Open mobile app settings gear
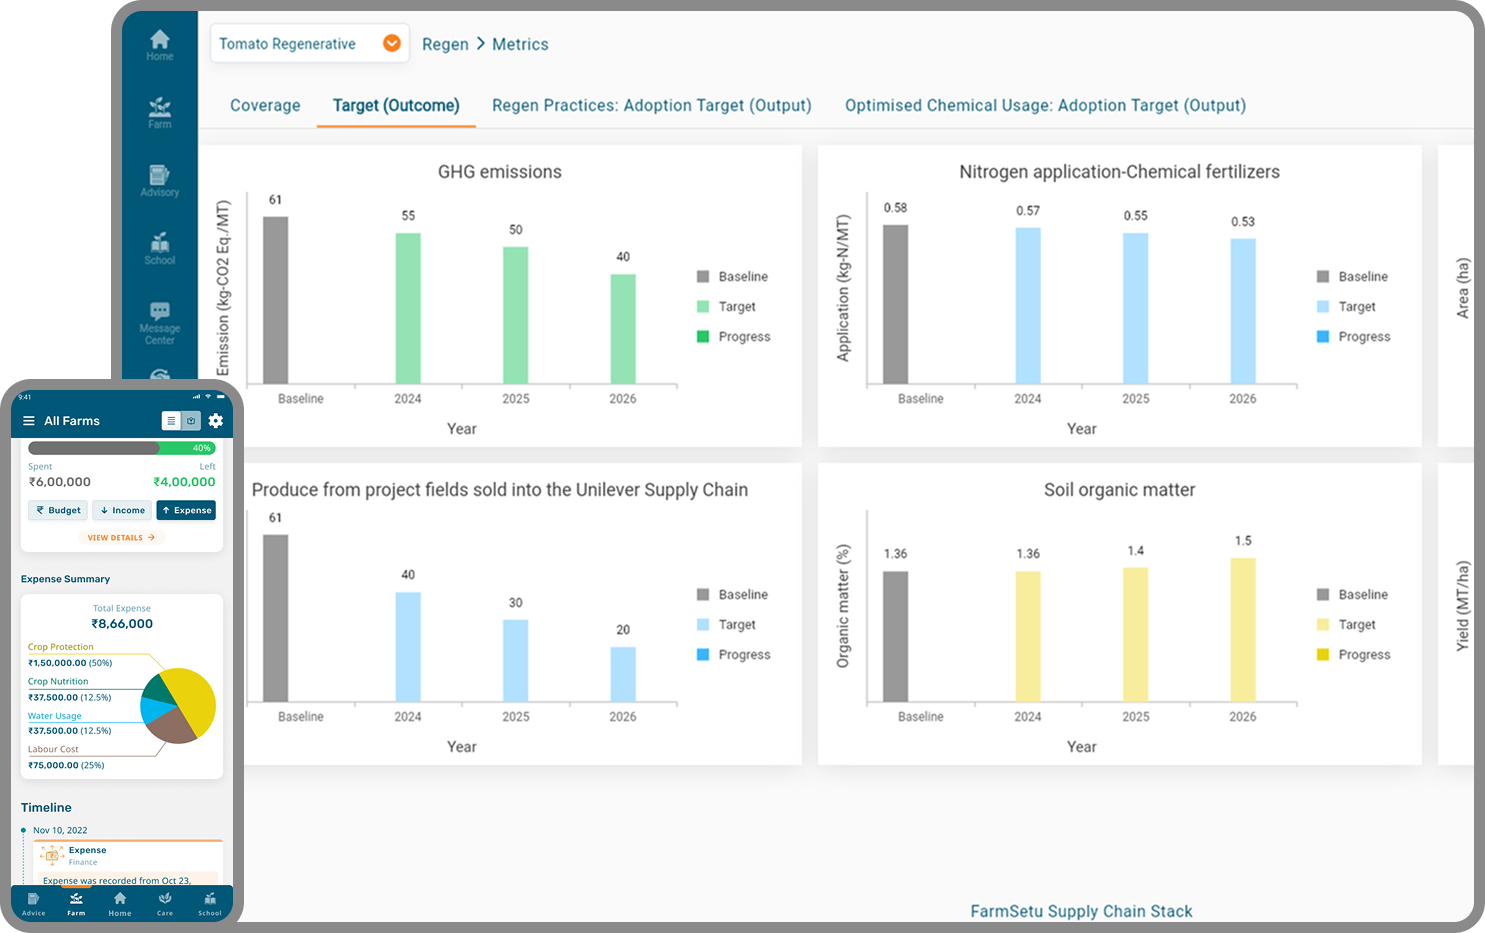1485x933 pixels. (x=215, y=421)
